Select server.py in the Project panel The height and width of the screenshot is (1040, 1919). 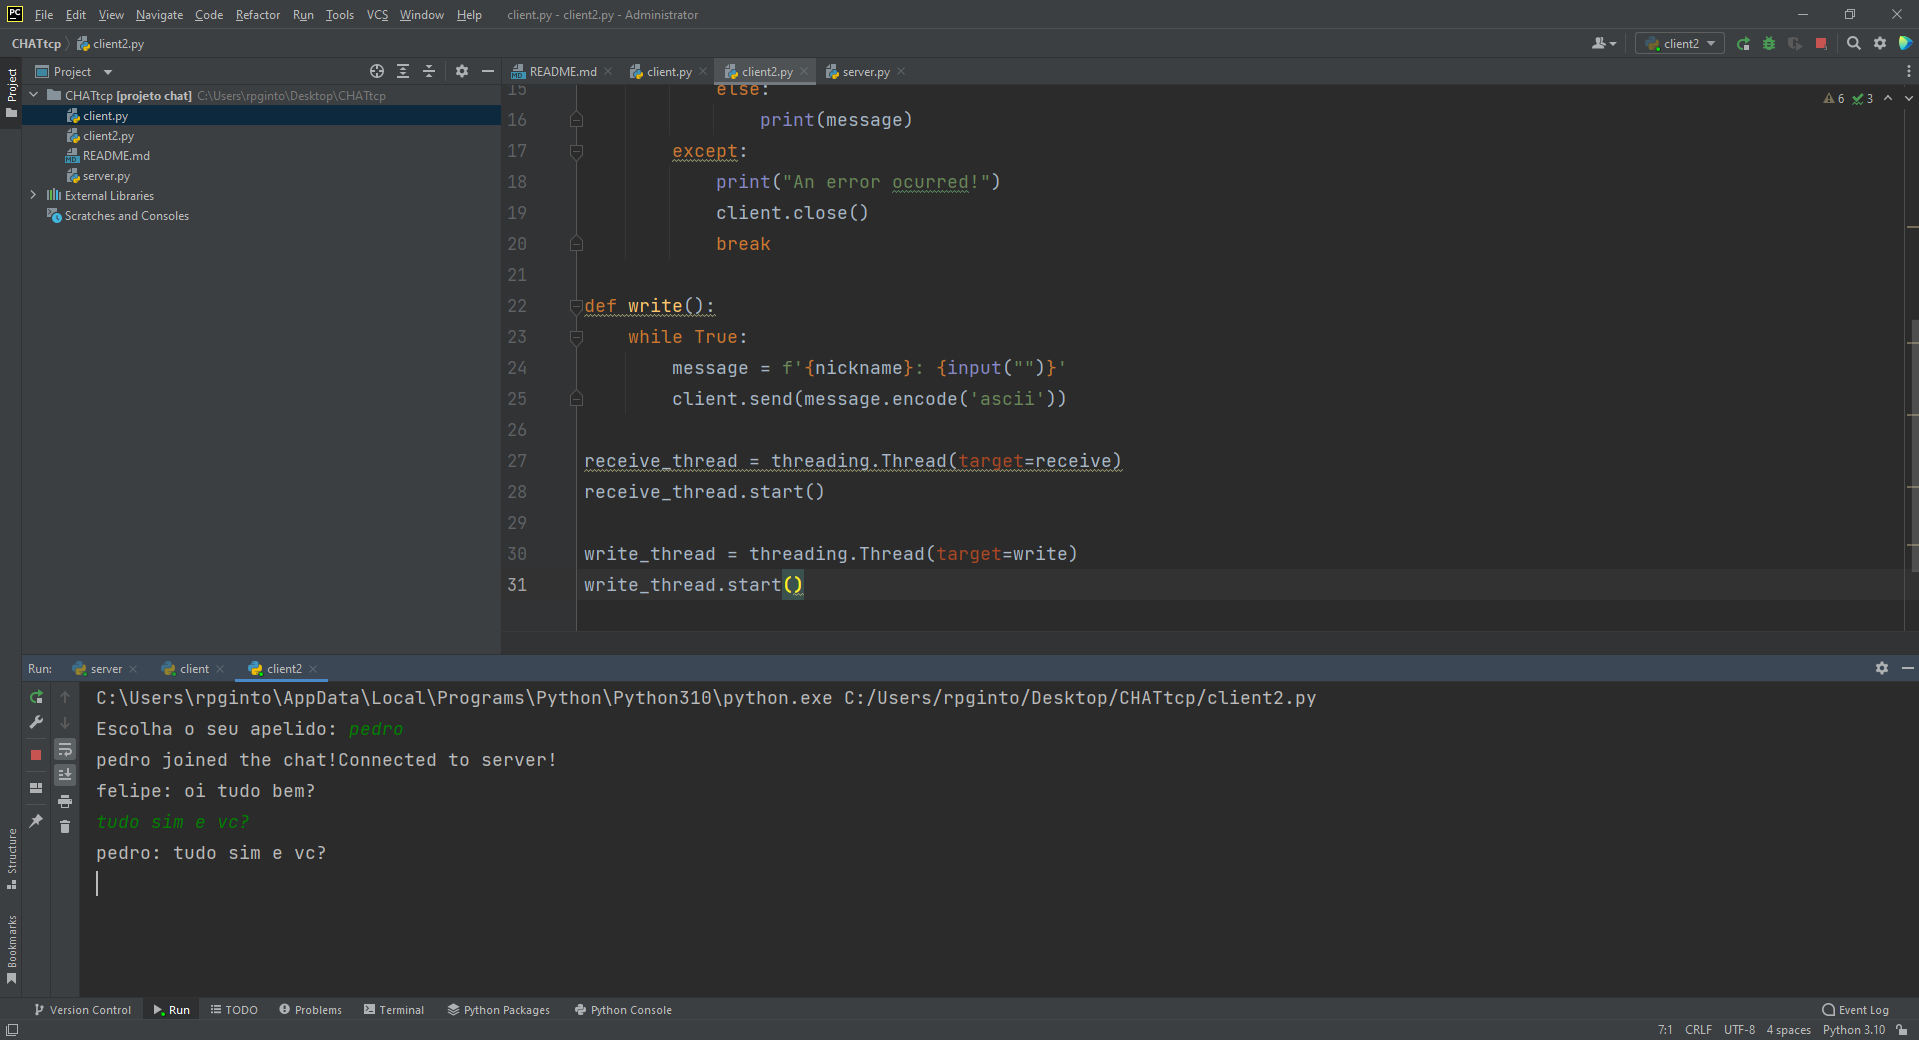tap(106, 175)
